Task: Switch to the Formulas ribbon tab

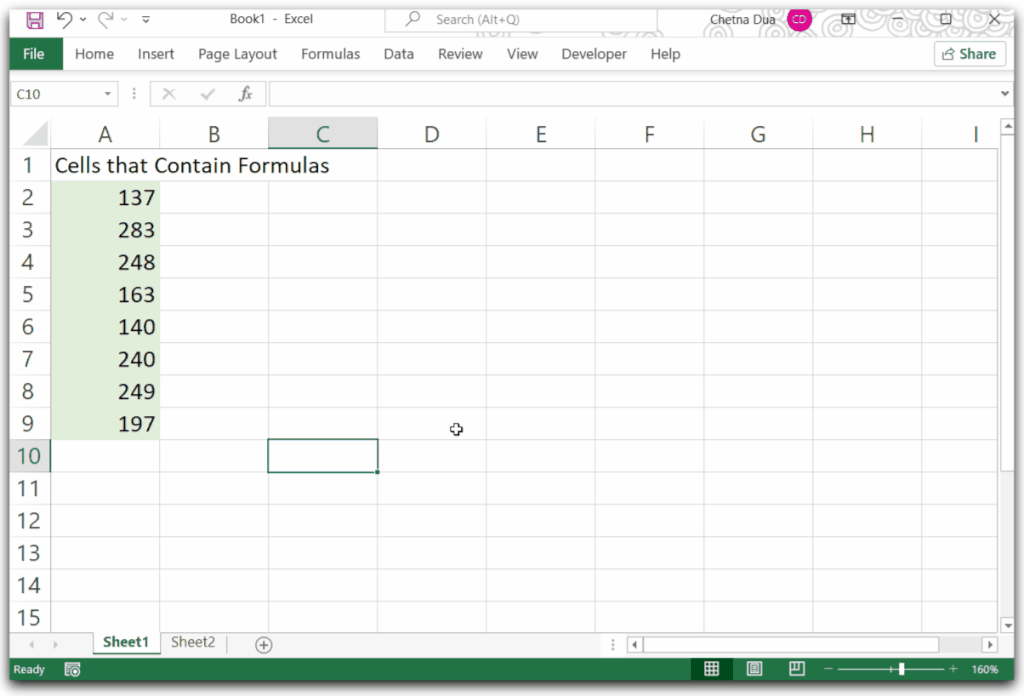Action: pos(330,54)
